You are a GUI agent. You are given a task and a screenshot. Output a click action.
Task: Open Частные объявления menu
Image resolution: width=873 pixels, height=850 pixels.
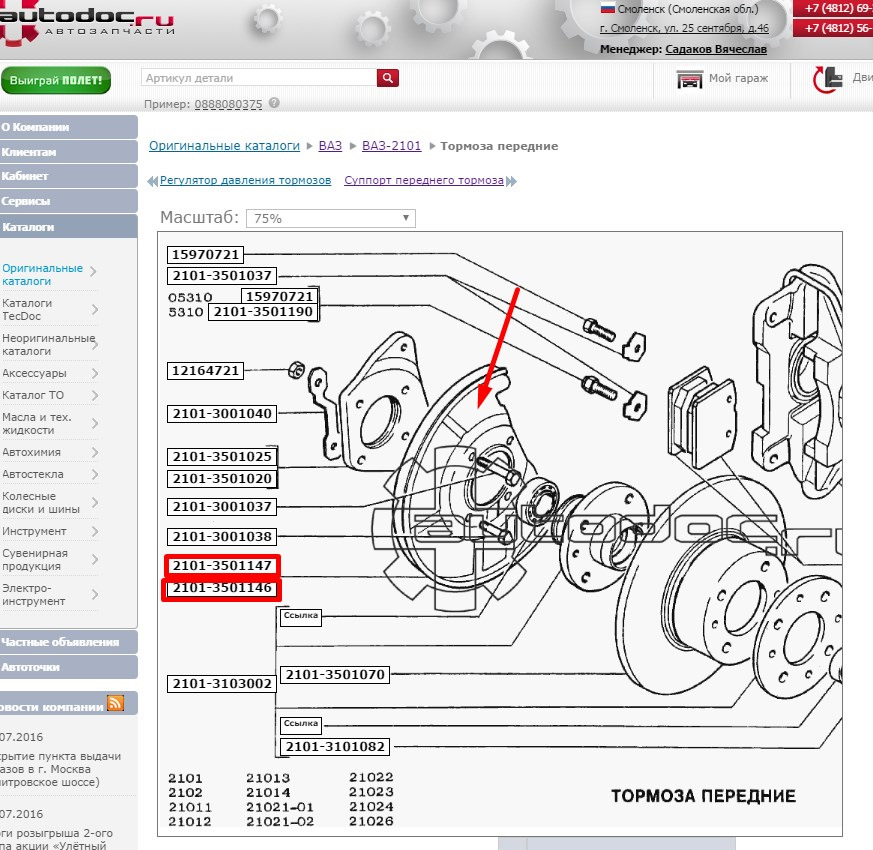pos(68,642)
